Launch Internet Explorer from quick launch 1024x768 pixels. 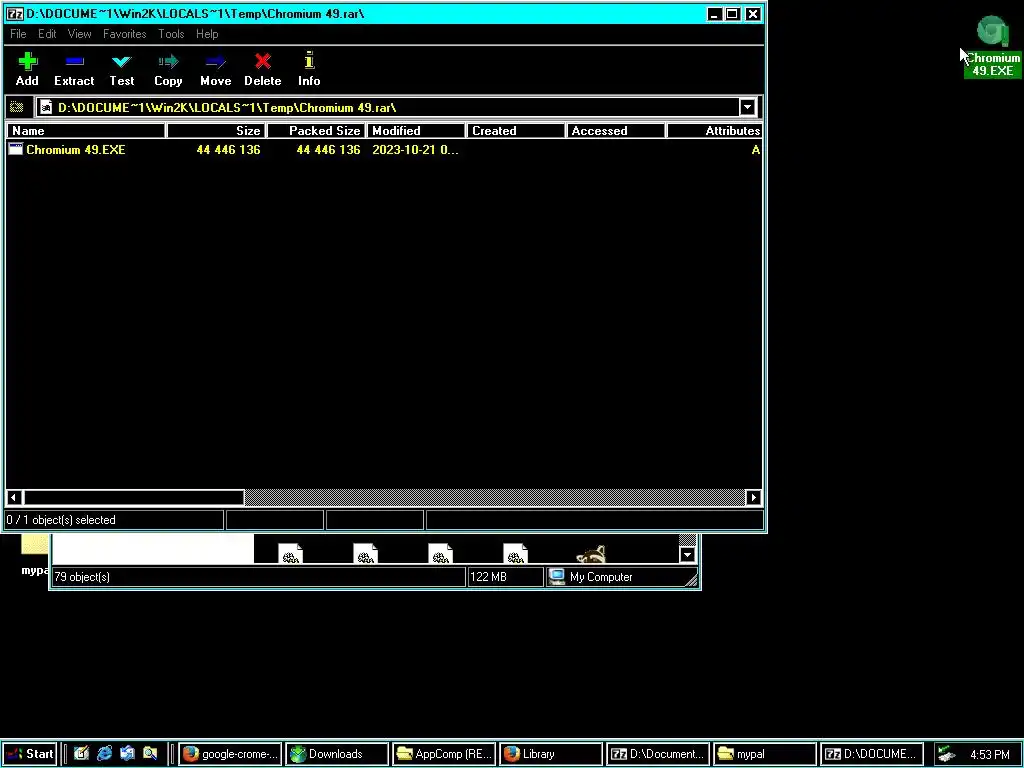coord(104,754)
